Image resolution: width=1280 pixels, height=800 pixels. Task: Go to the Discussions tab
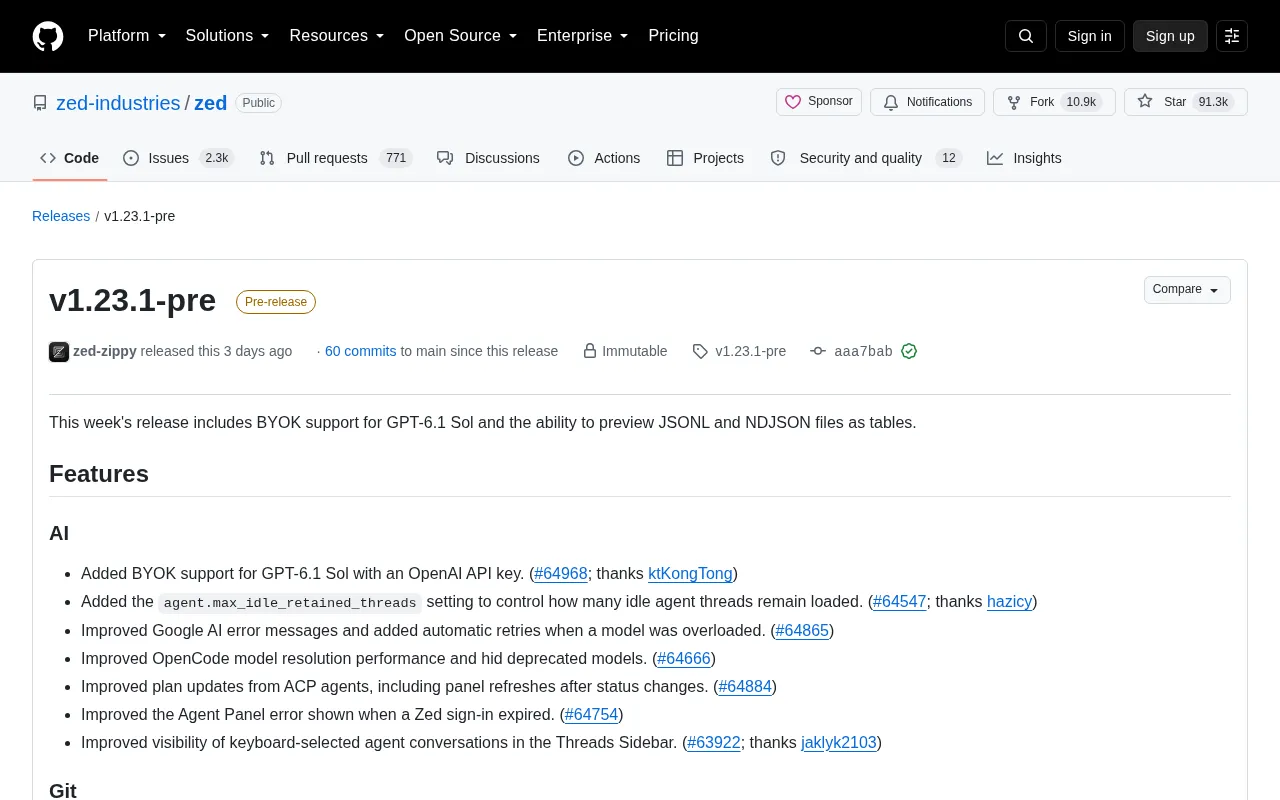tap(488, 158)
